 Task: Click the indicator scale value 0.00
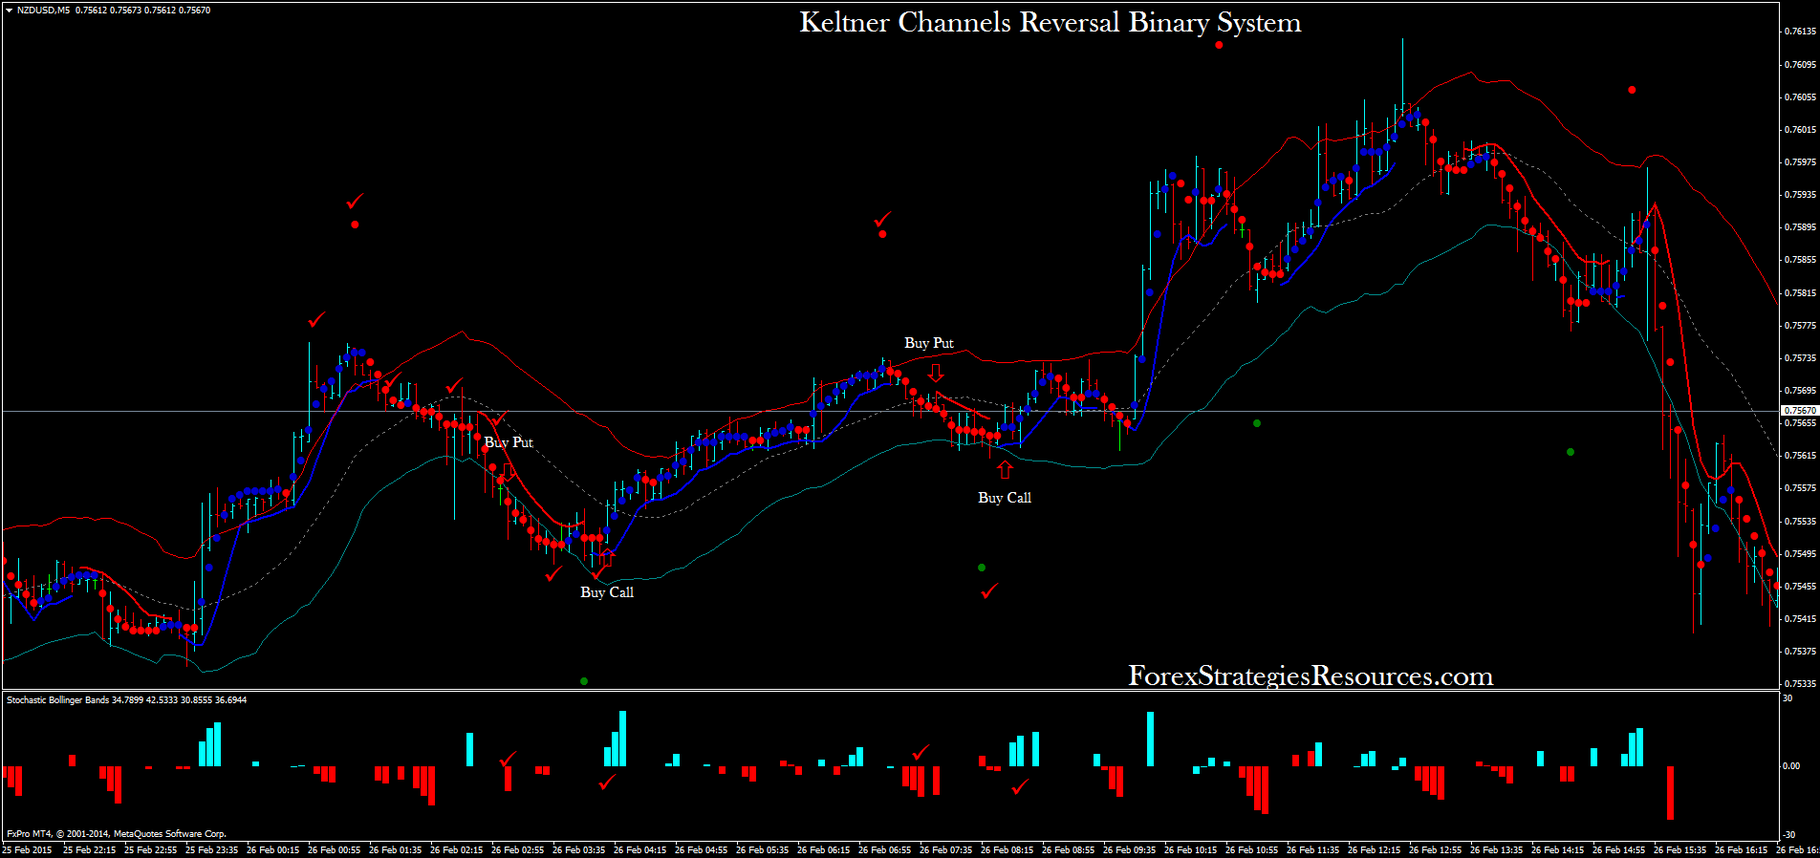[1791, 766]
